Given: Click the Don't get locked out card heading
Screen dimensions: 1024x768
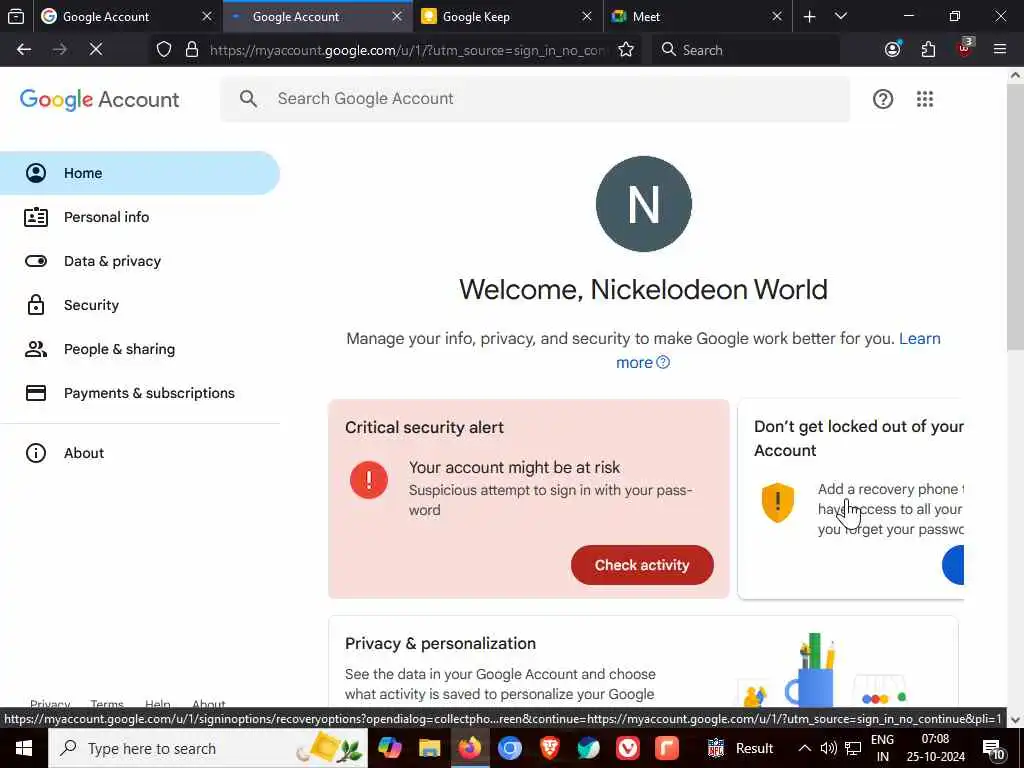Looking at the screenshot, I should pos(858,438).
